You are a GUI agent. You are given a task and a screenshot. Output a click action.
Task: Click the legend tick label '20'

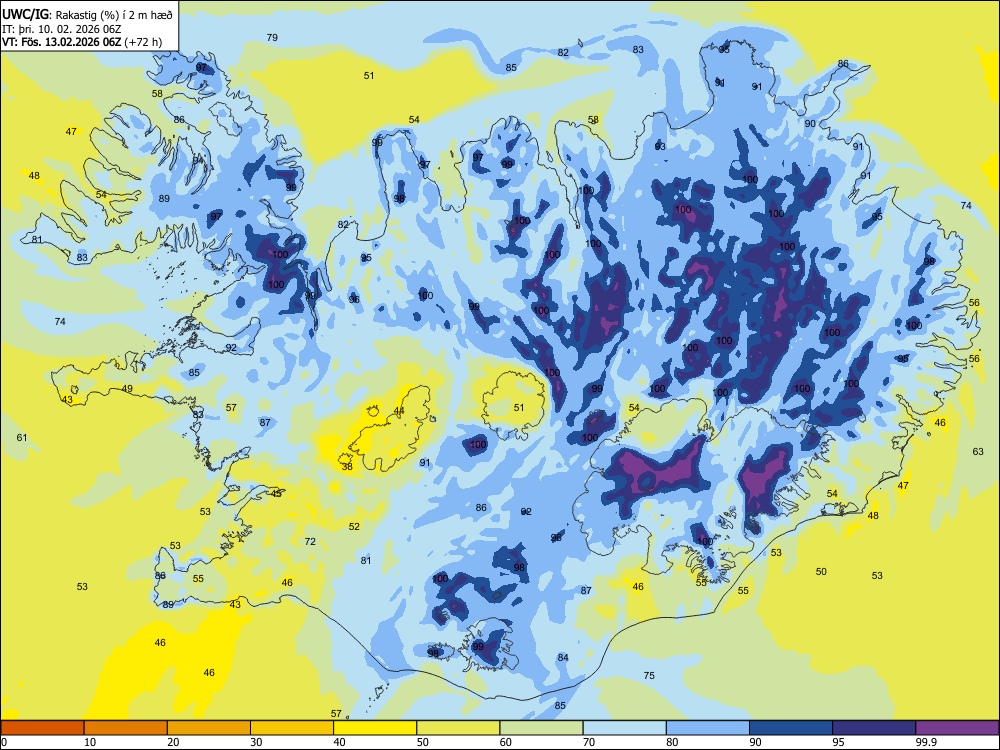173,742
